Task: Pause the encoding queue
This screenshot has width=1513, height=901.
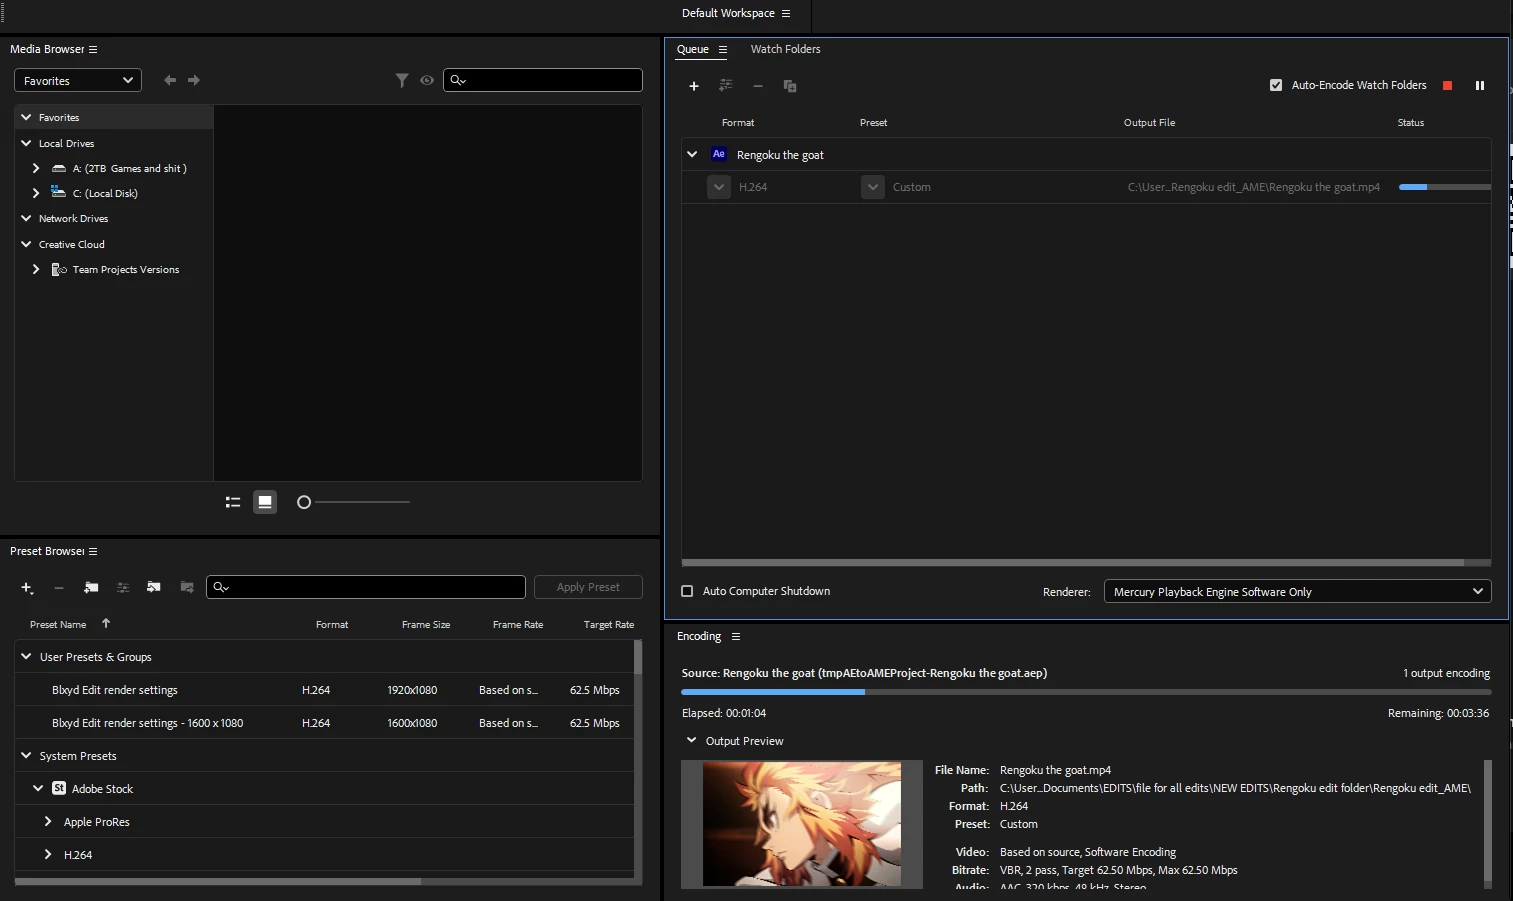Action: point(1480,86)
